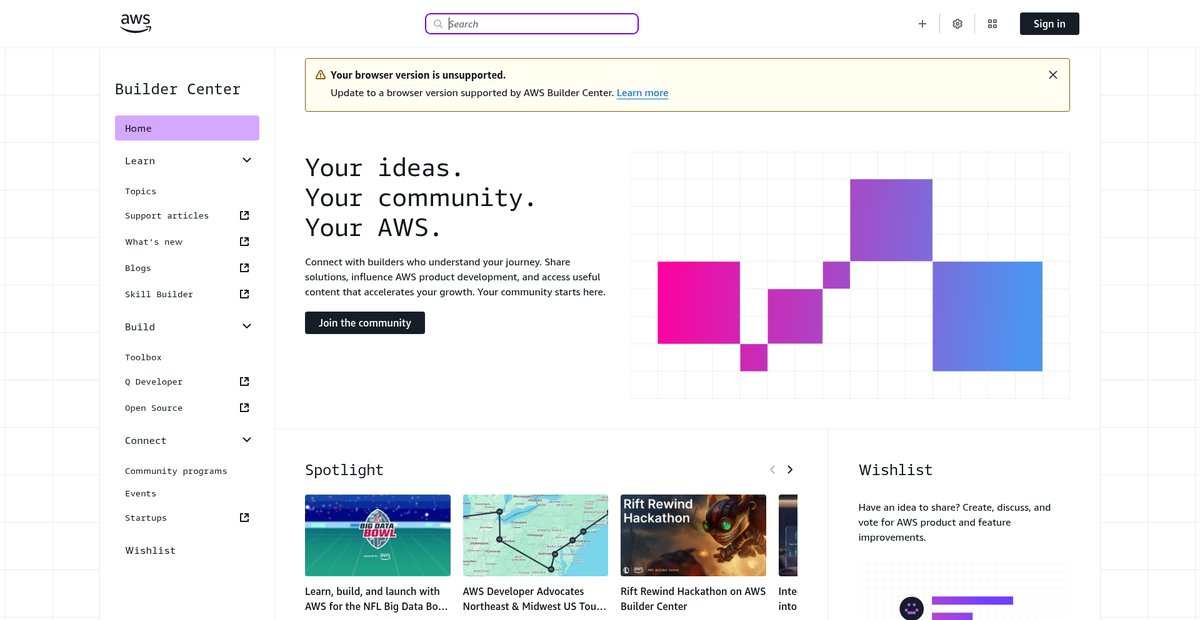The width and height of the screenshot is (1200, 620).
Task: Open What's new in sidebar
Action: [154, 242]
